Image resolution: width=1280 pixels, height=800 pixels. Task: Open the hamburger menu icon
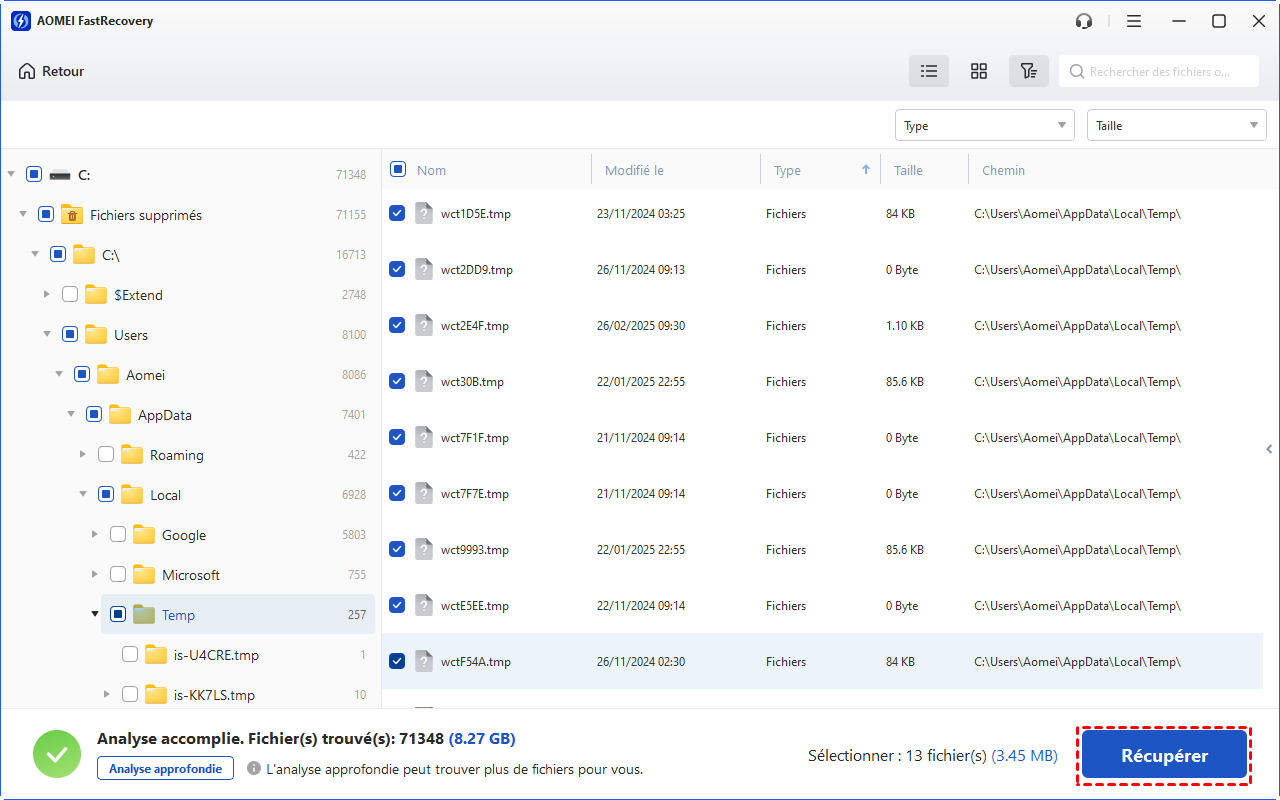[1134, 21]
